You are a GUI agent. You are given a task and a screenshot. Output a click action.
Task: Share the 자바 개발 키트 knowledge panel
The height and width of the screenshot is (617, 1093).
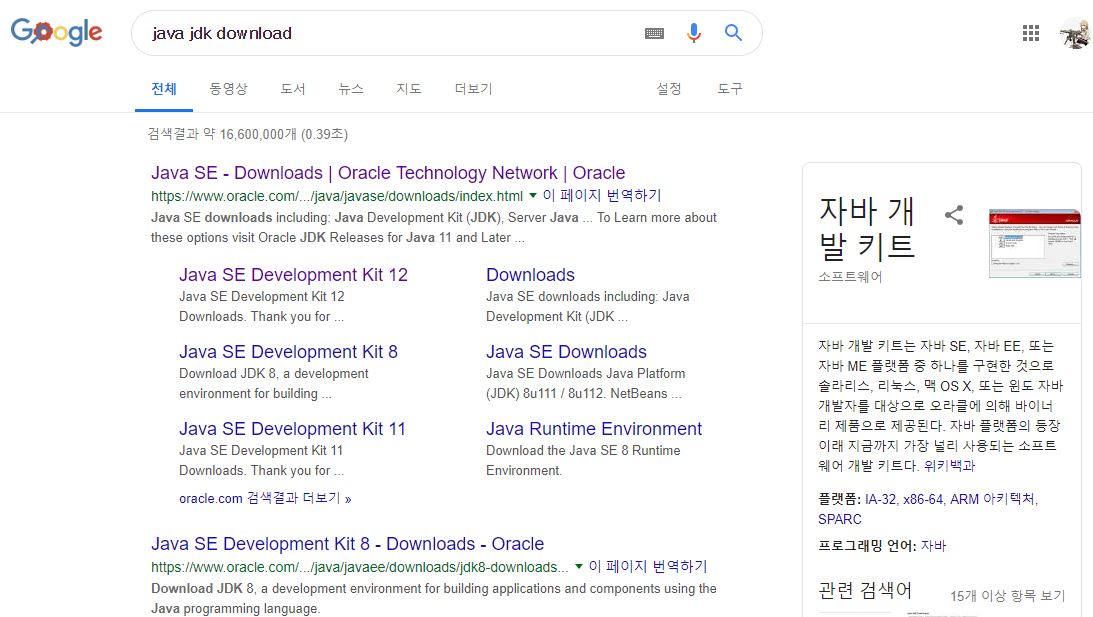click(x=954, y=215)
